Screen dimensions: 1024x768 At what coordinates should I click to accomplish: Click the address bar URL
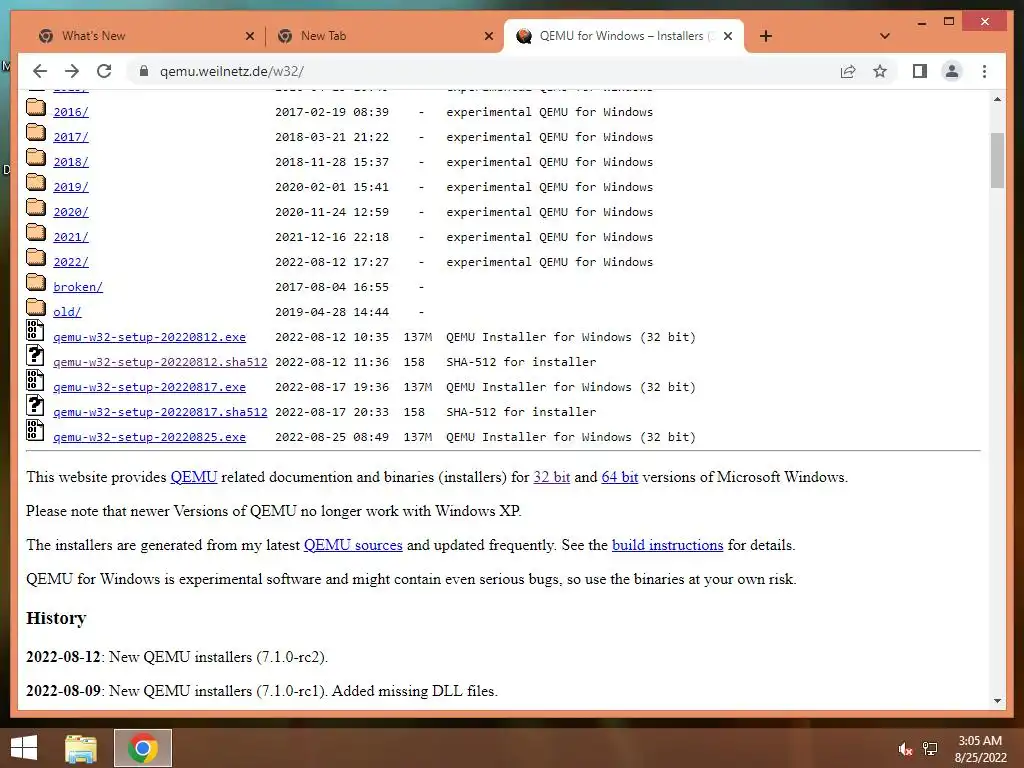232,71
